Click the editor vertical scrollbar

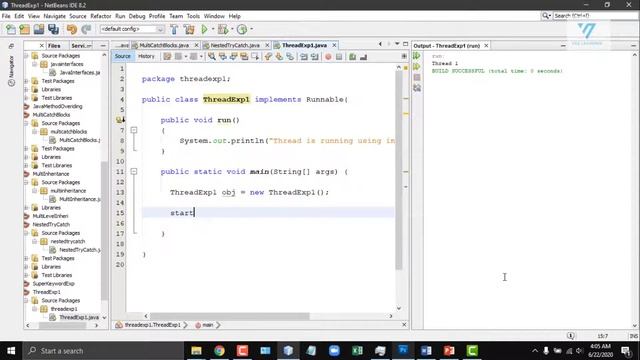click(399, 171)
